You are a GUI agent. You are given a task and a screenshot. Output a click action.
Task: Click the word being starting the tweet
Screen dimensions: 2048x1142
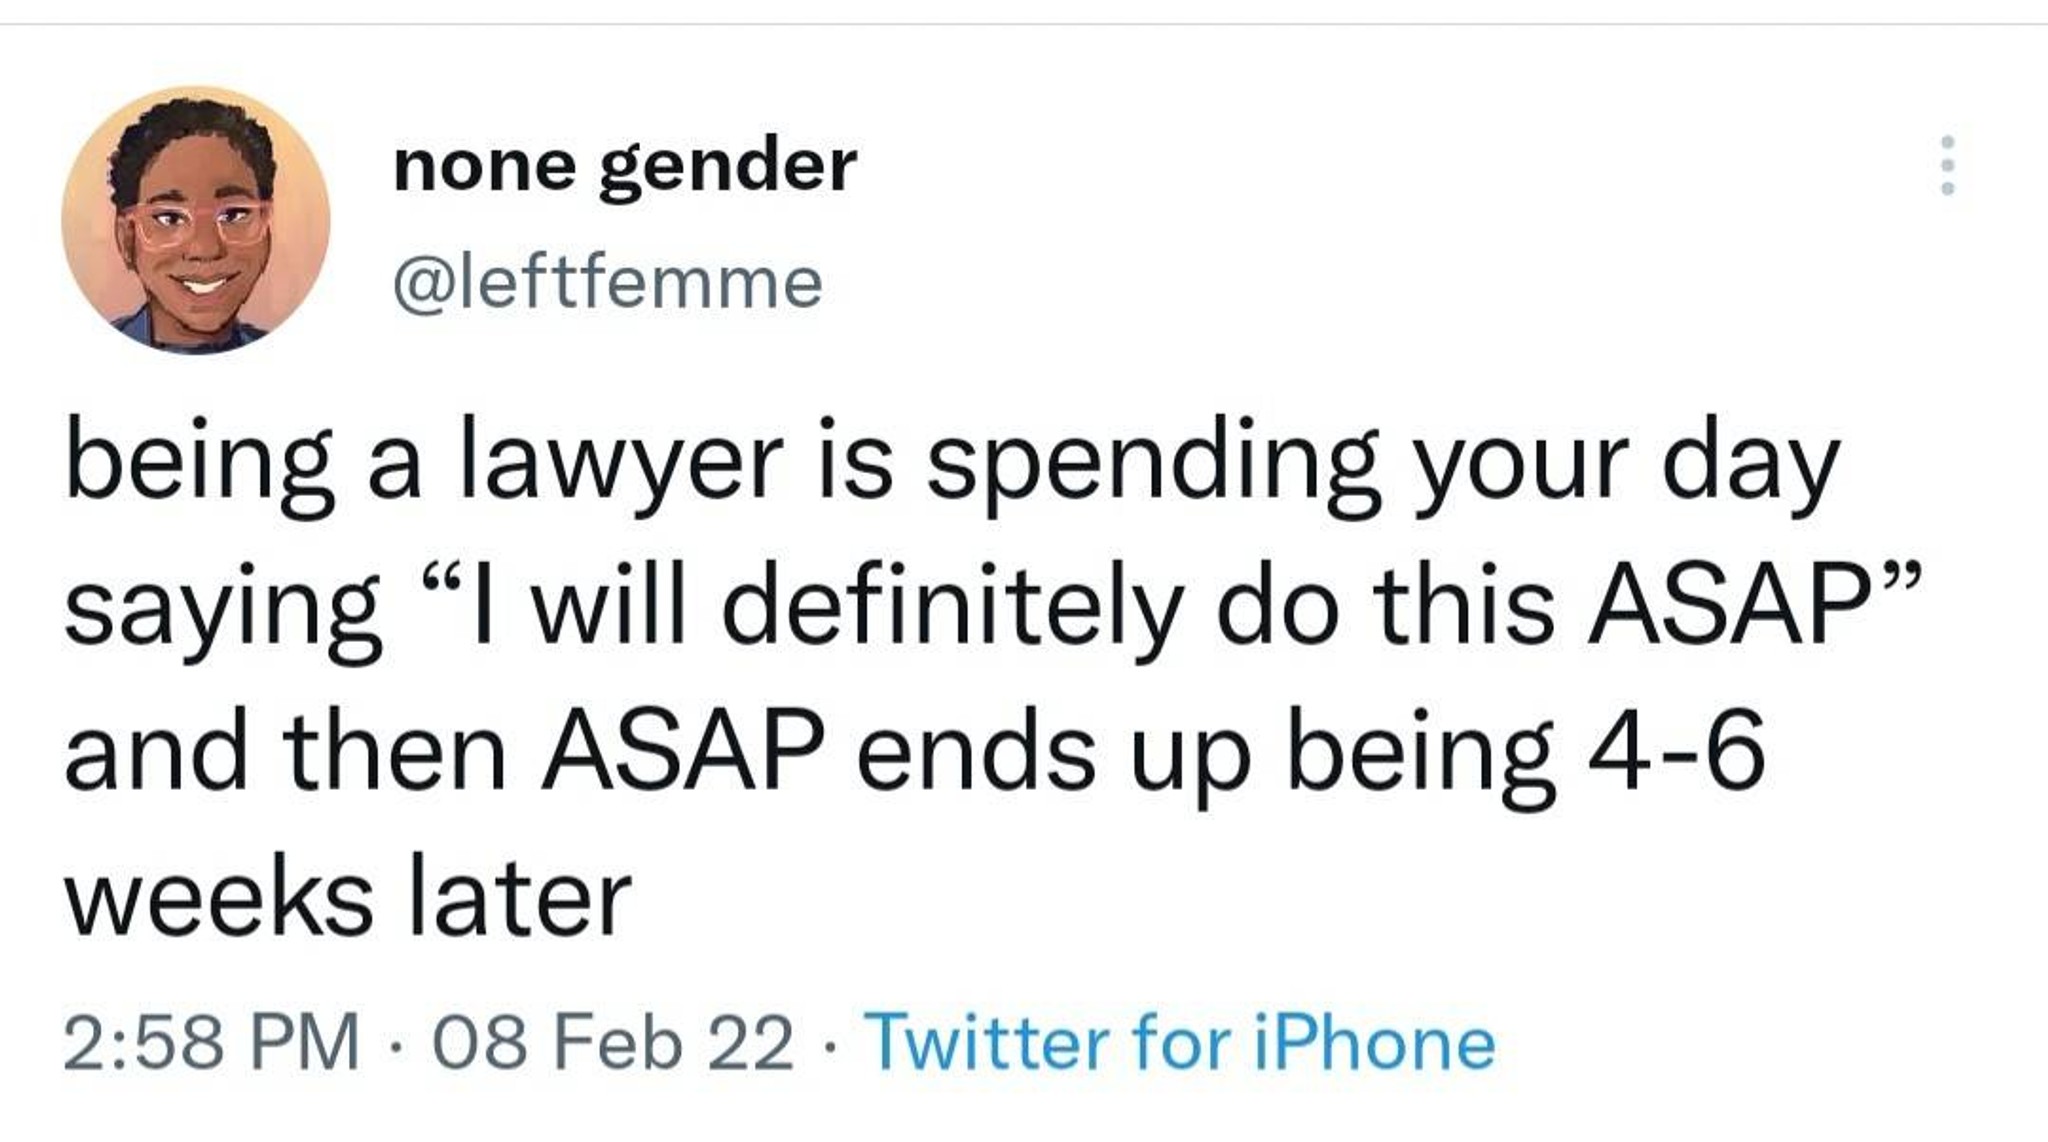(199, 465)
